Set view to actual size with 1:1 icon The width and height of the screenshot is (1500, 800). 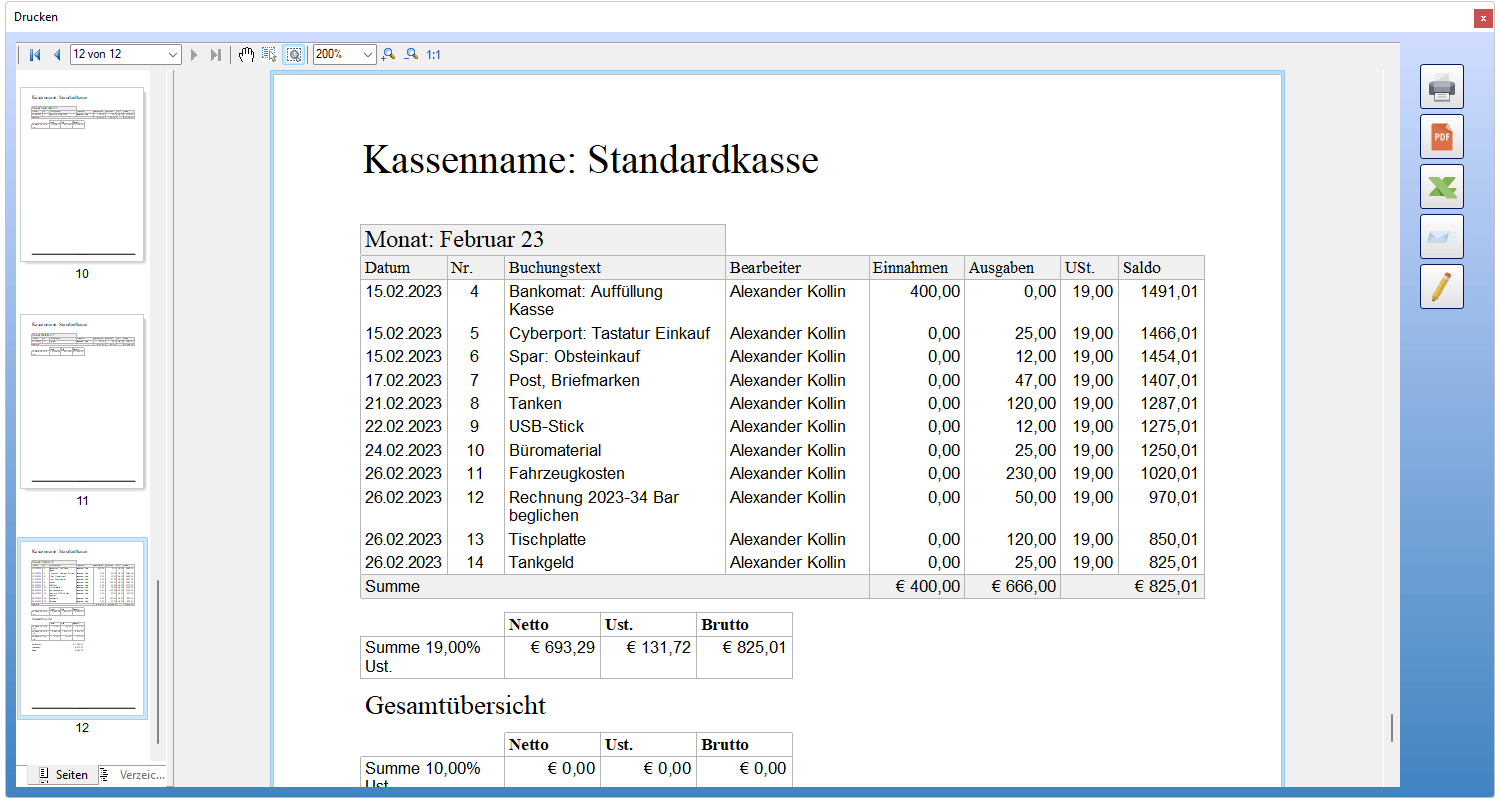433,55
